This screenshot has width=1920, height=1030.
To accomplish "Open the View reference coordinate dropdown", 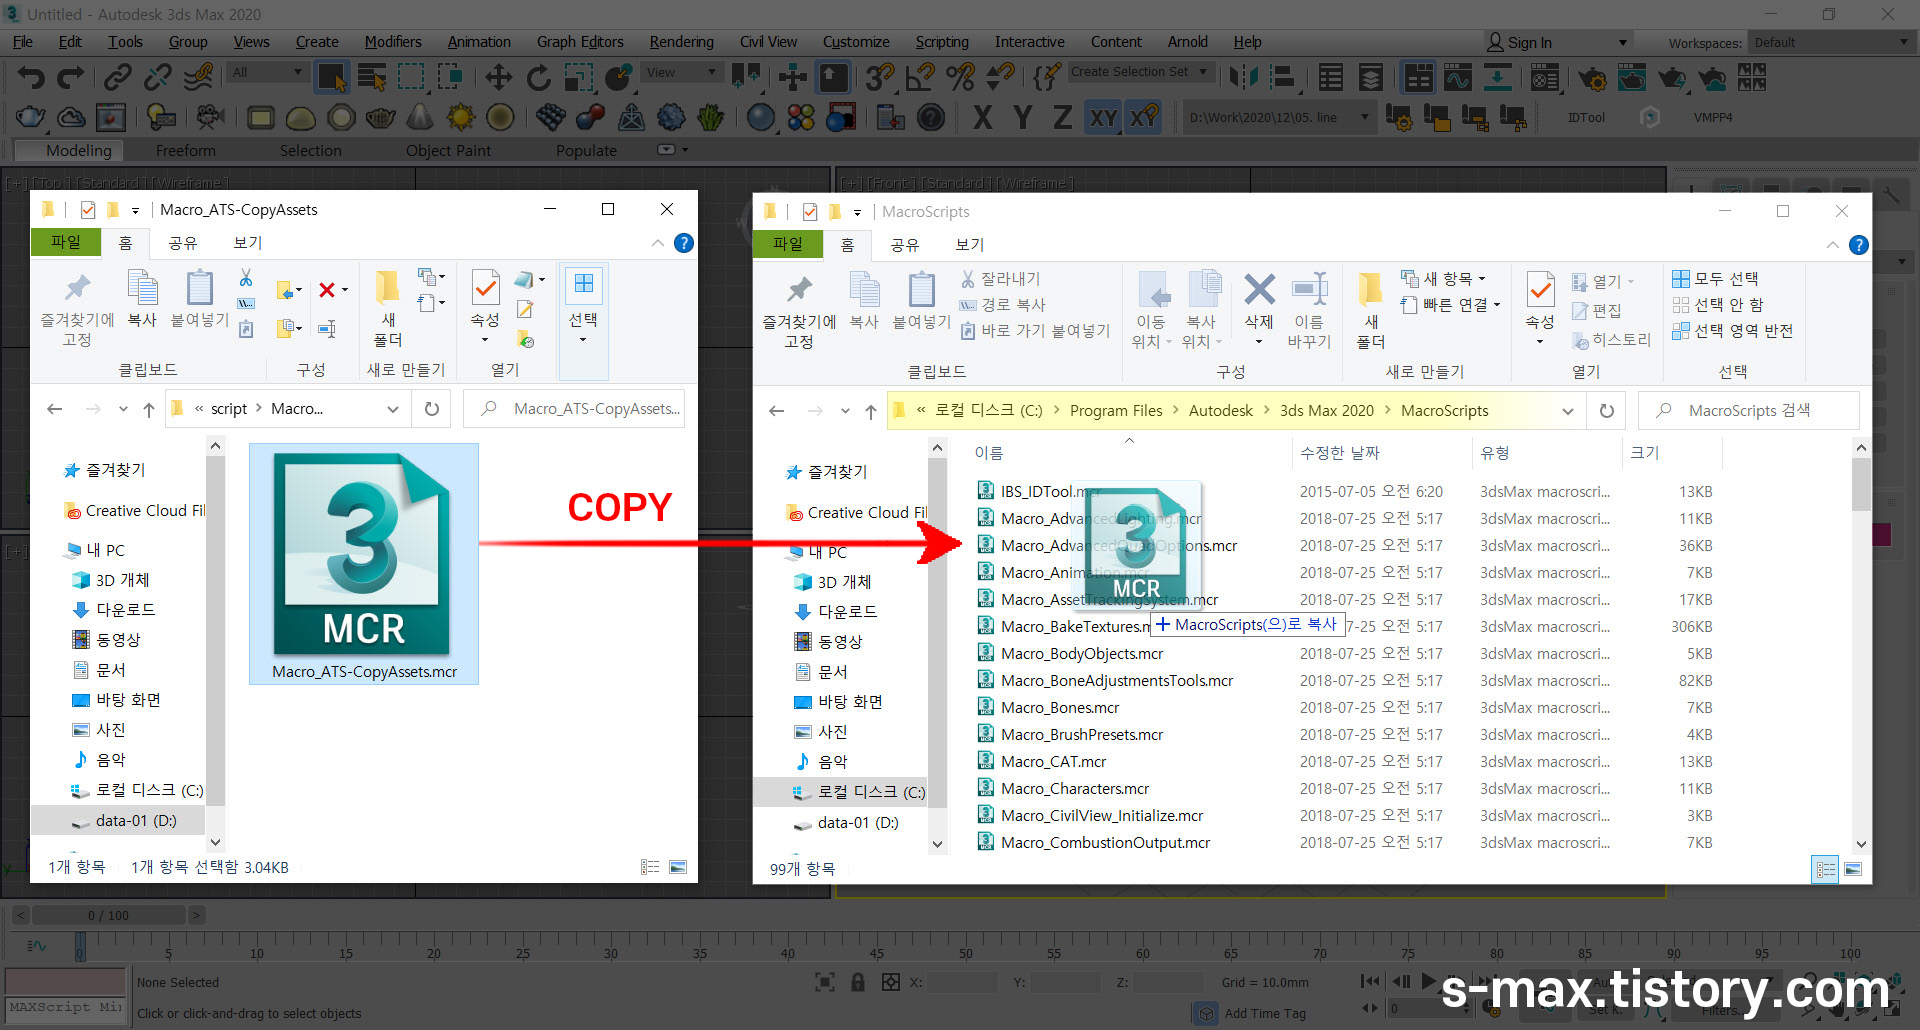I will 682,72.
